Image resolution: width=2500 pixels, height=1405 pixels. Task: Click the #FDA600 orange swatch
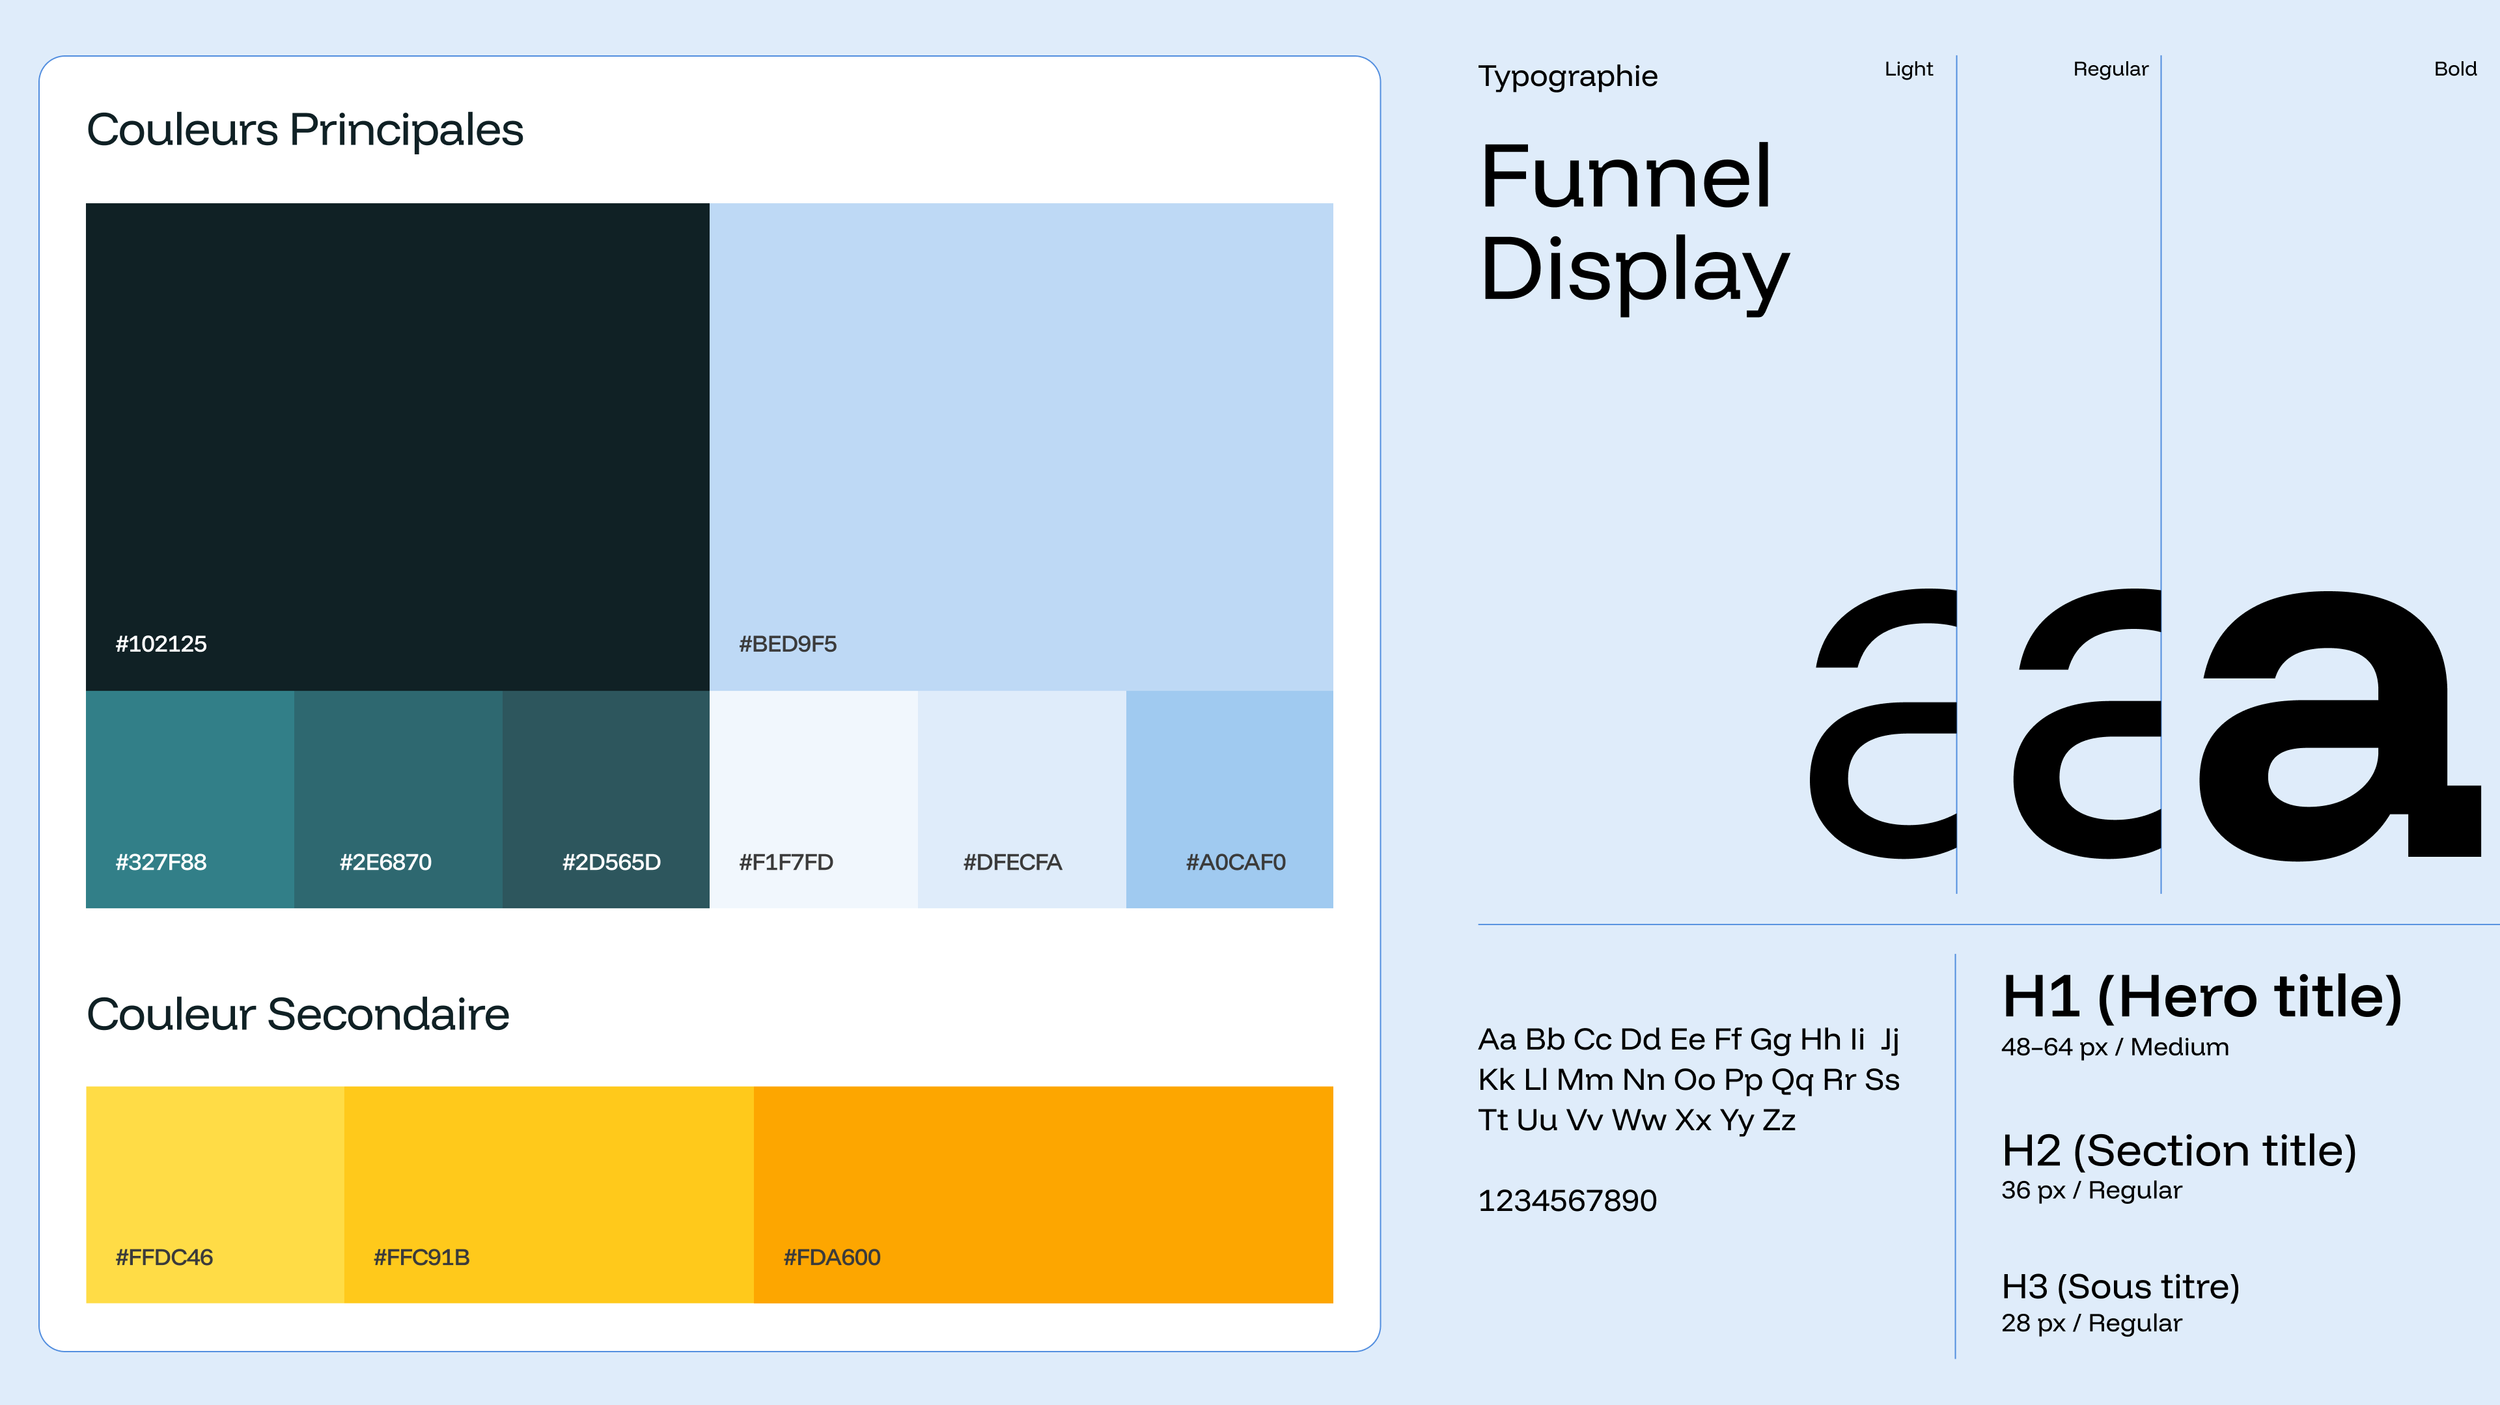(x=1042, y=1194)
